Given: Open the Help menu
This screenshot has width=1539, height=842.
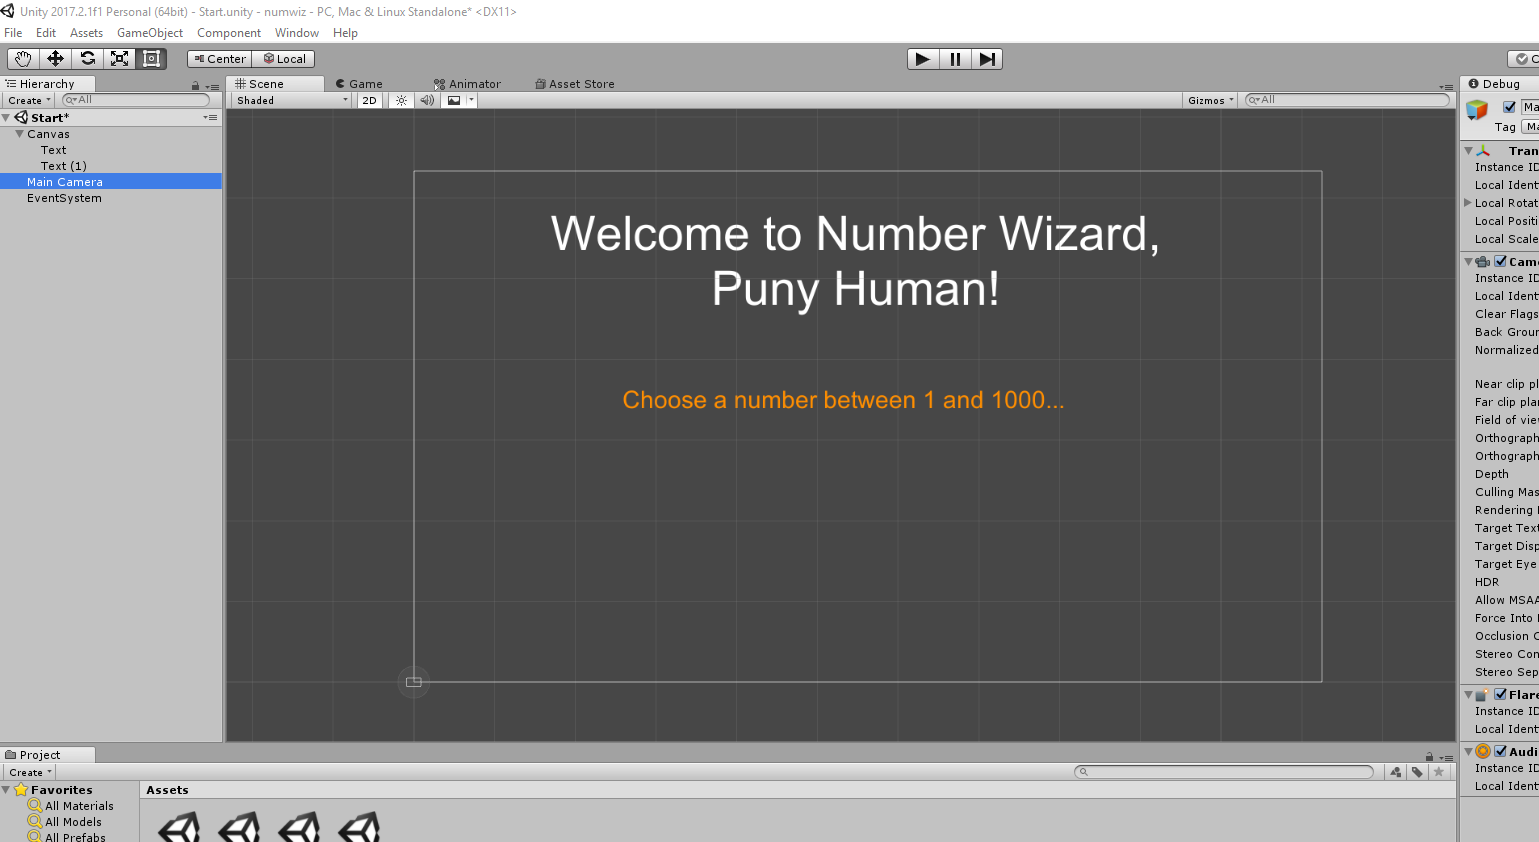Looking at the screenshot, I should pyautogui.click(x=345, y=33).
